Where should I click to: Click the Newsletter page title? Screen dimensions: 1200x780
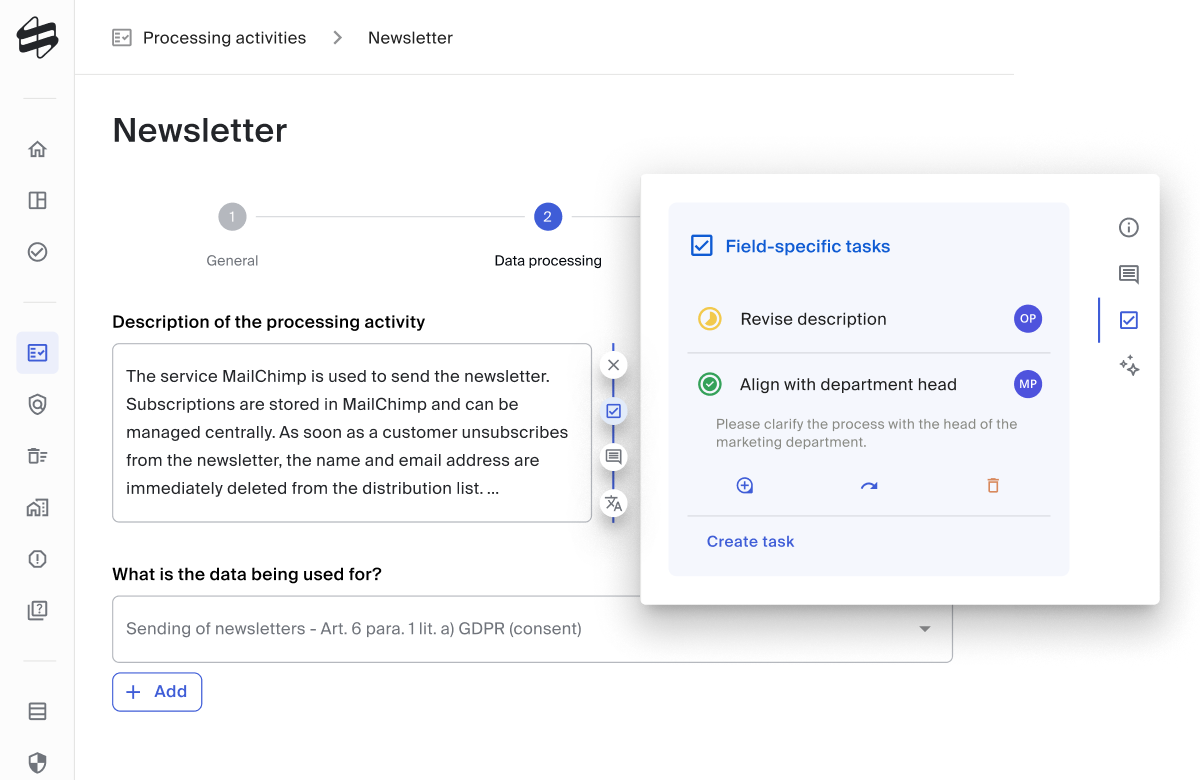click(200, 130)
